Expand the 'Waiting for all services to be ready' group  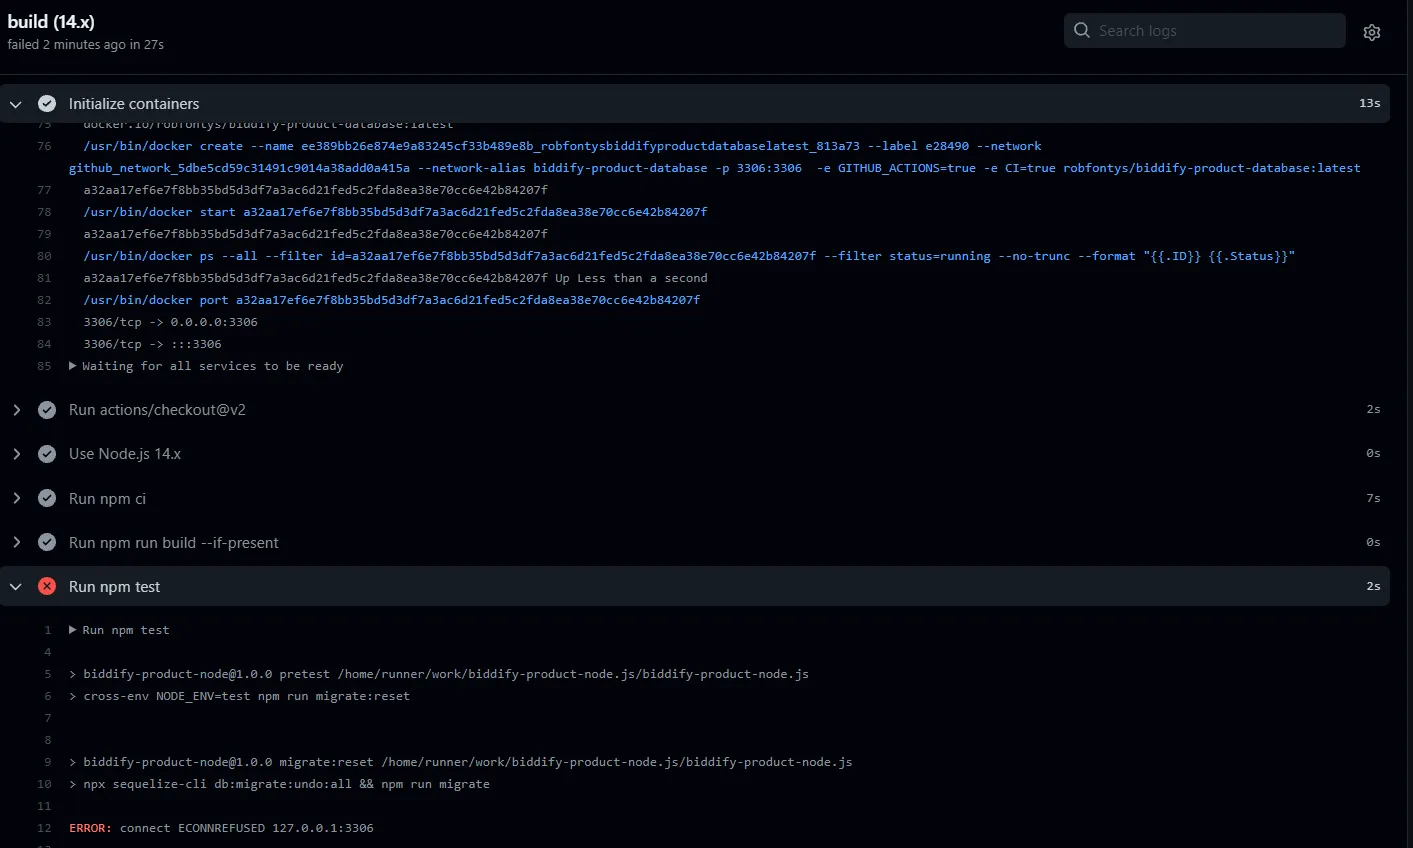(73, 366)
